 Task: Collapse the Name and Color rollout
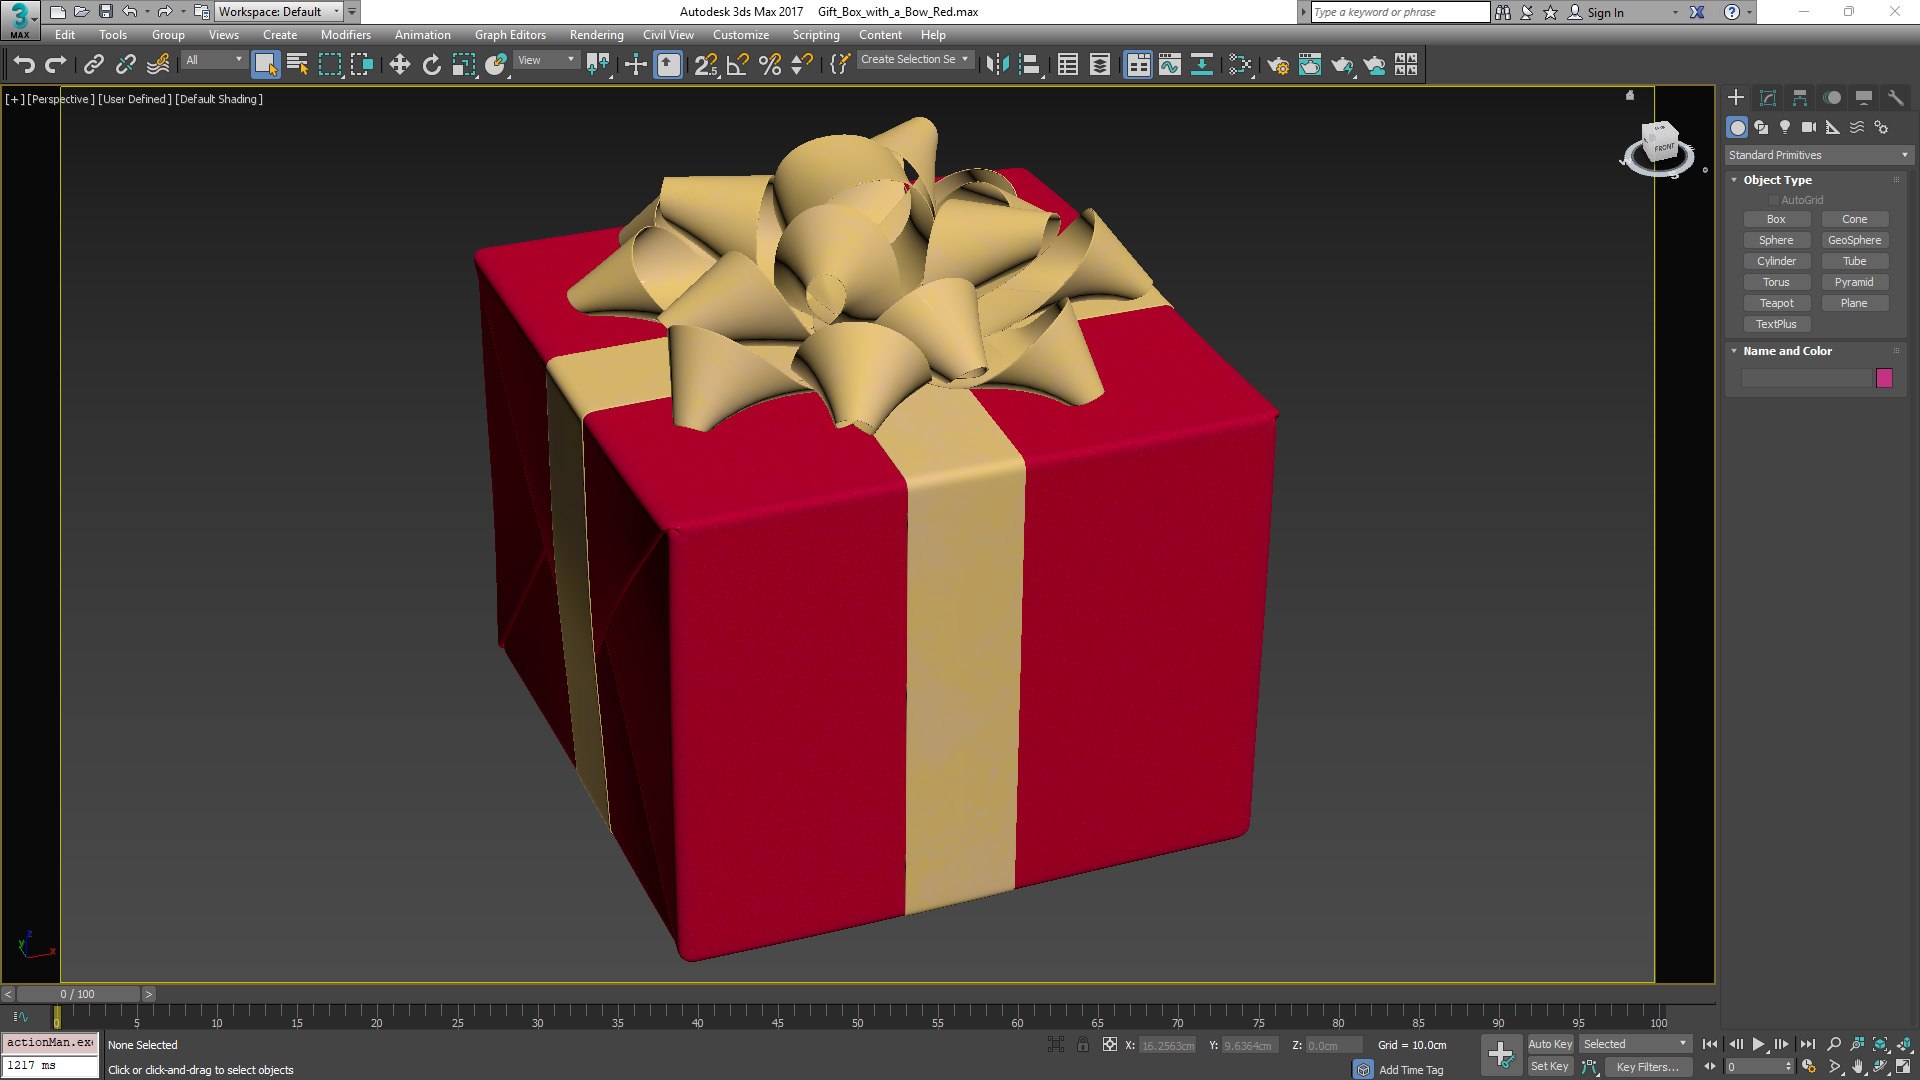(1734, 351)
